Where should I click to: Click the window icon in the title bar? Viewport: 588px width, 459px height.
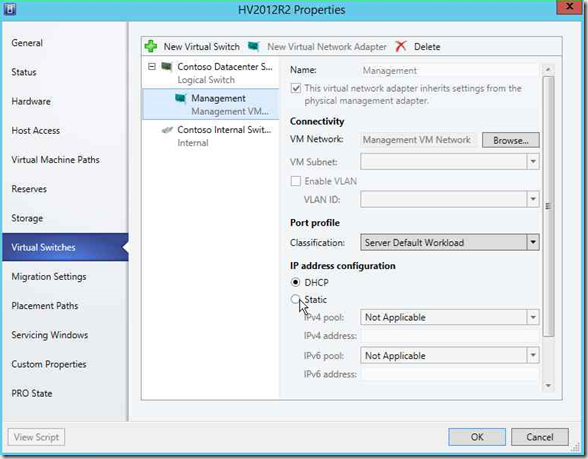tap(9, 9)
